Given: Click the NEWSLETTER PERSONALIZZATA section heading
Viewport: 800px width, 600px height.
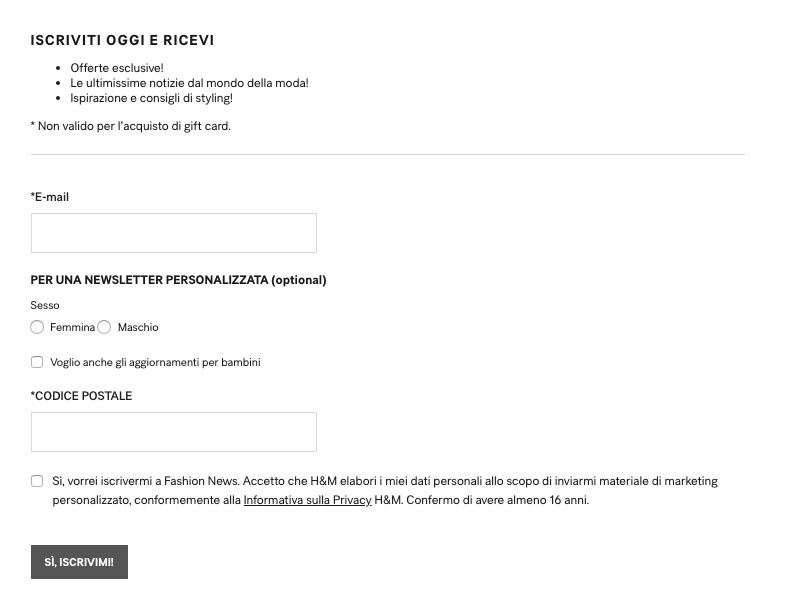Looking at the screenshot, I should point(178,280).
